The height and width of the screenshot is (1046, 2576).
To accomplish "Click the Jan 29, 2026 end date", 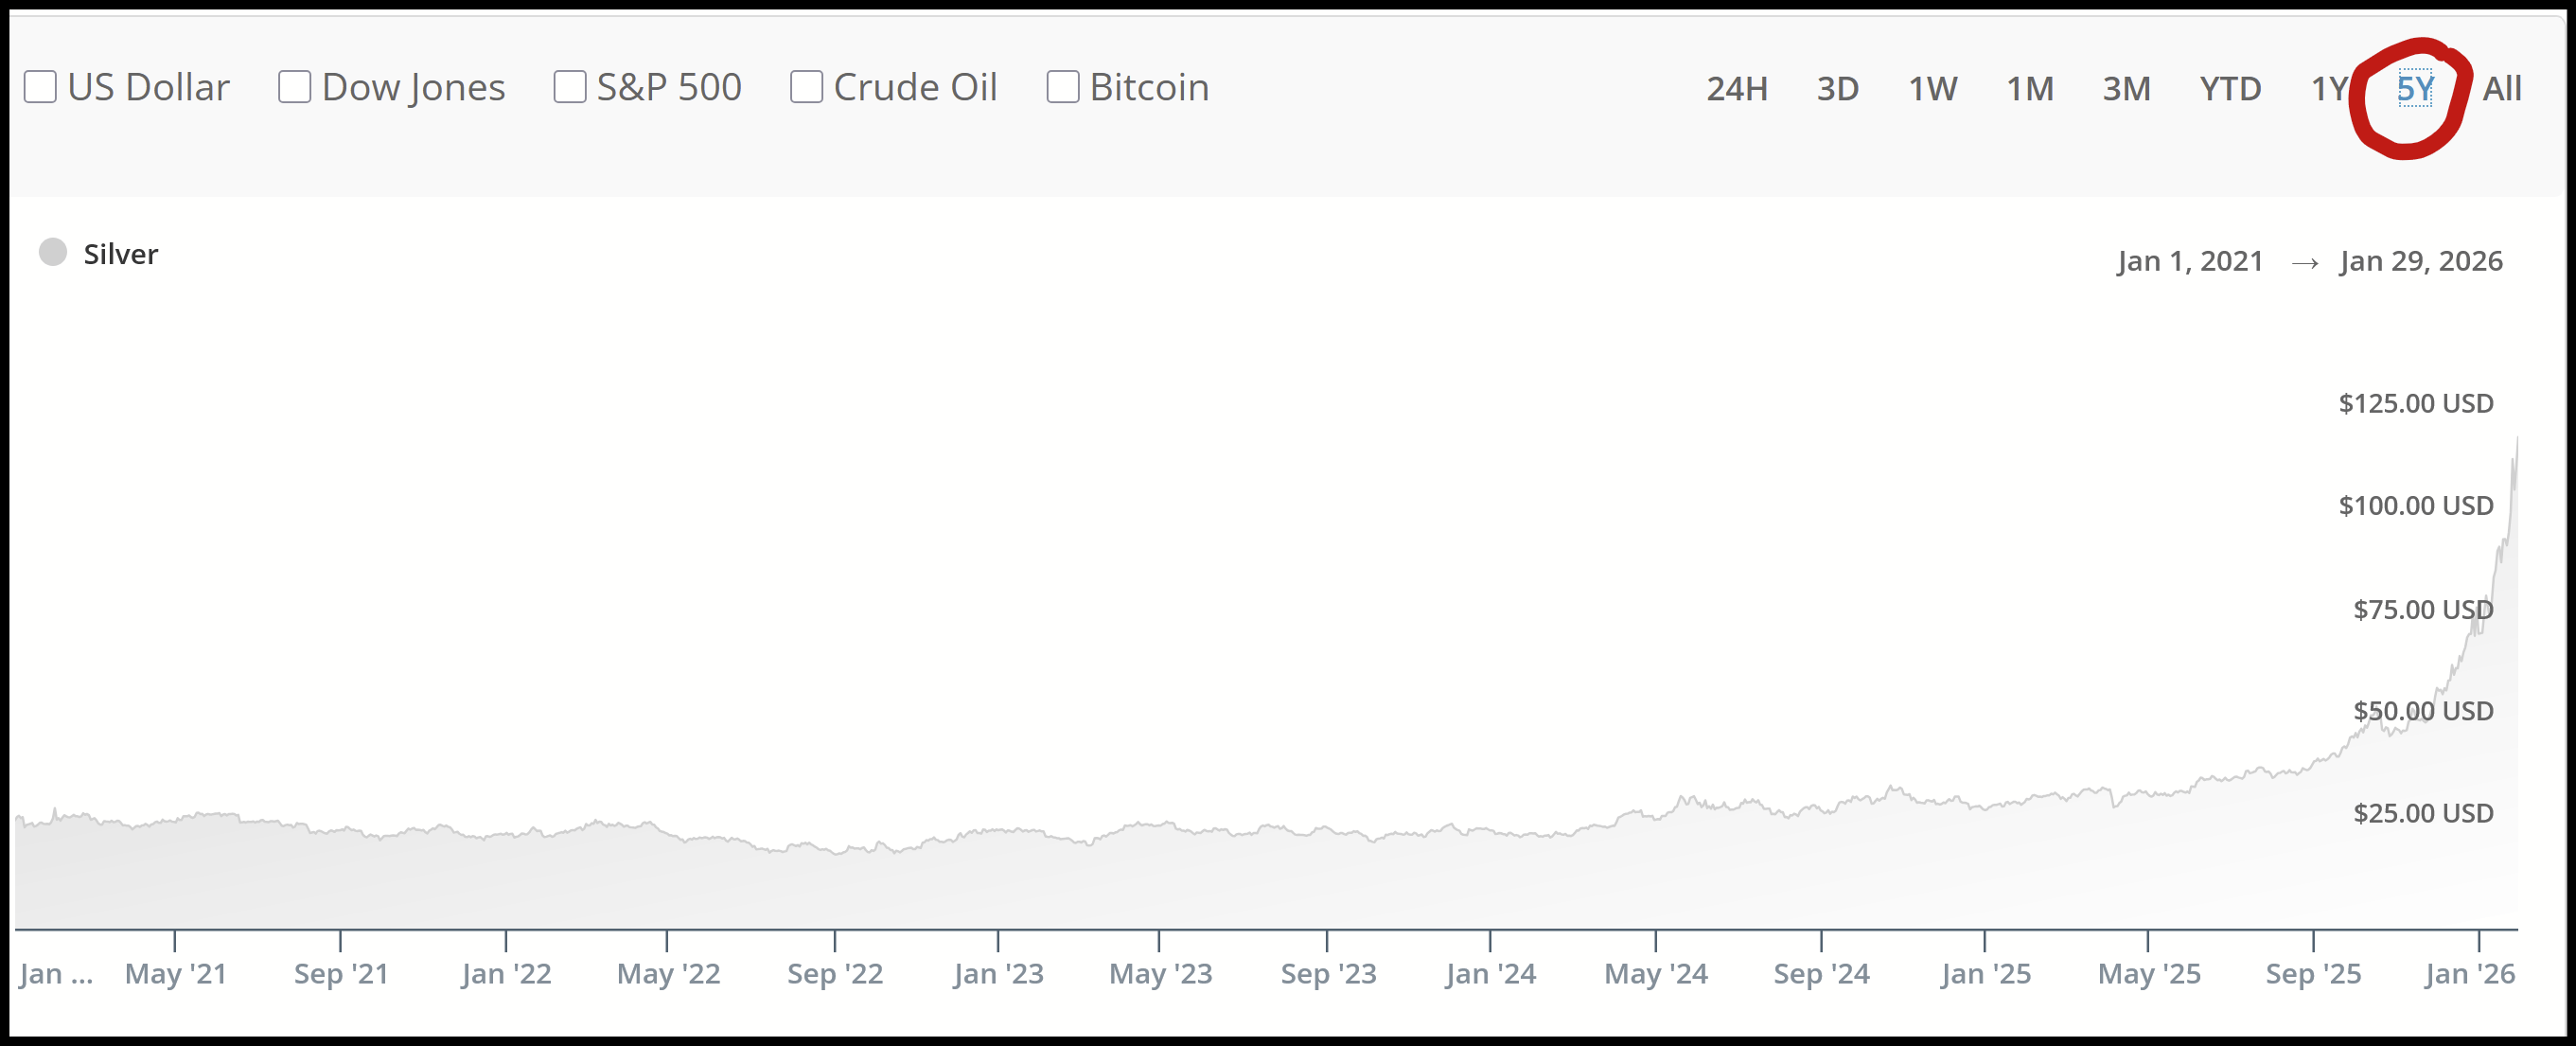I will click(2420, 261).
